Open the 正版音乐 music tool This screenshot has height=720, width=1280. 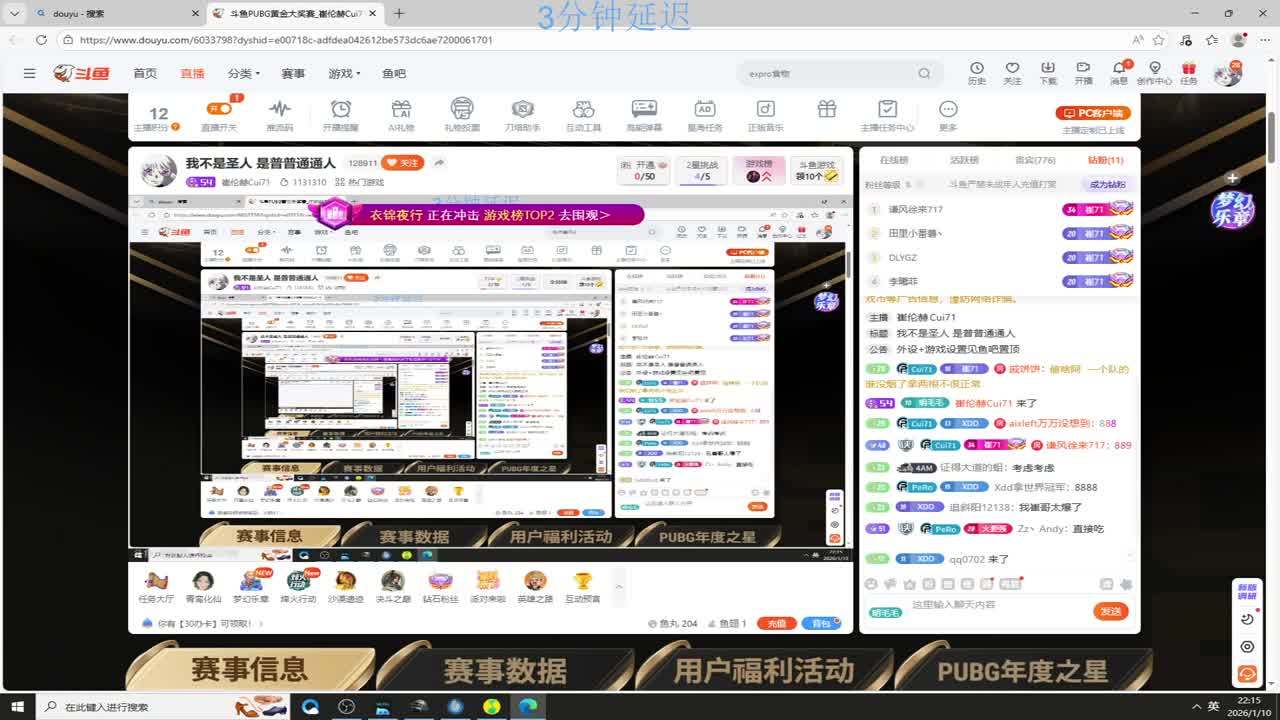[766, 116]
